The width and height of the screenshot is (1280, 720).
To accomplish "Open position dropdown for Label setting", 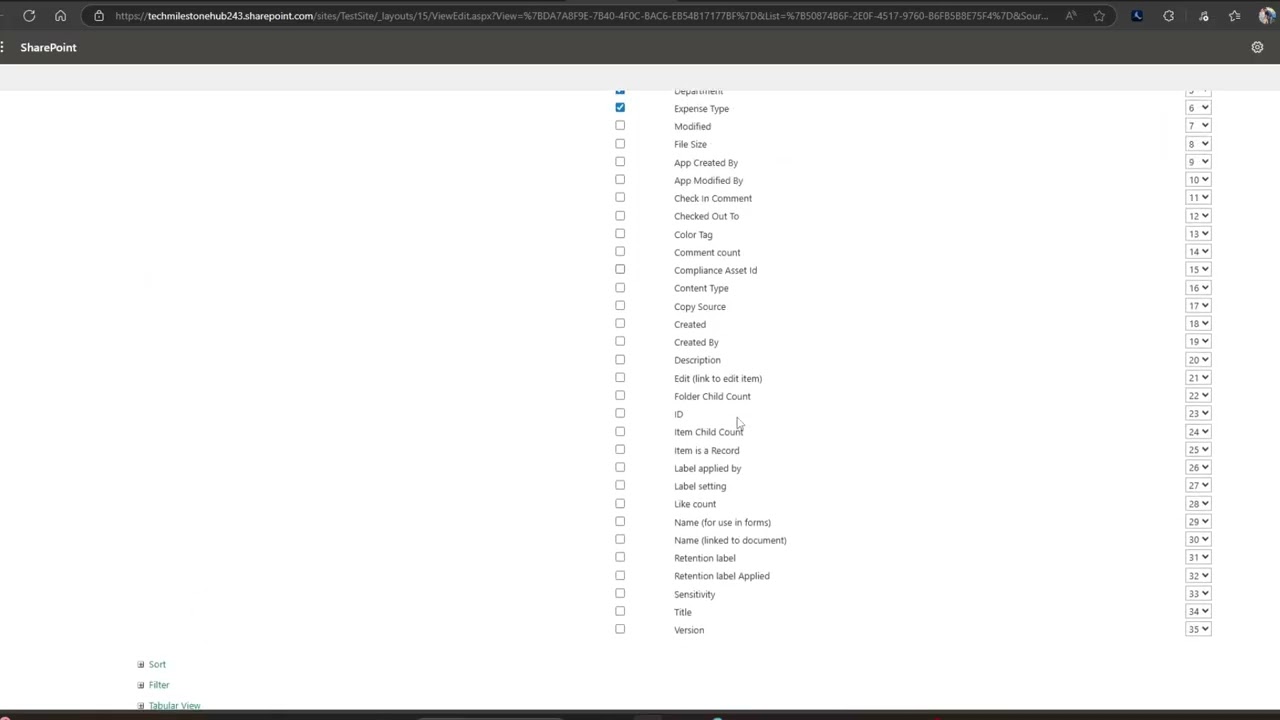I will tap(1198, 486).
